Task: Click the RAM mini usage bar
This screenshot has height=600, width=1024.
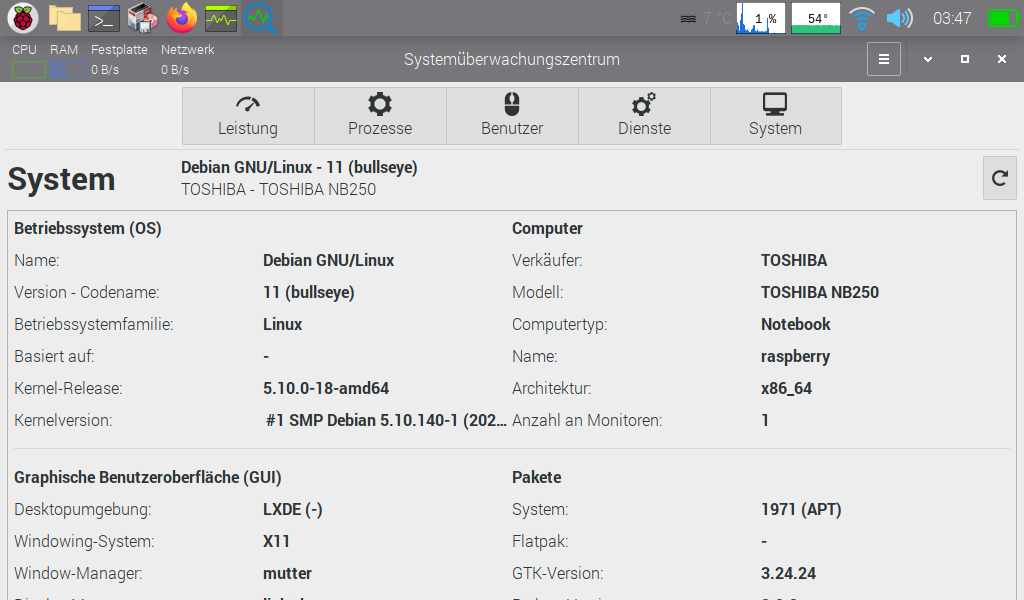Action: click(x=68, y=70)
